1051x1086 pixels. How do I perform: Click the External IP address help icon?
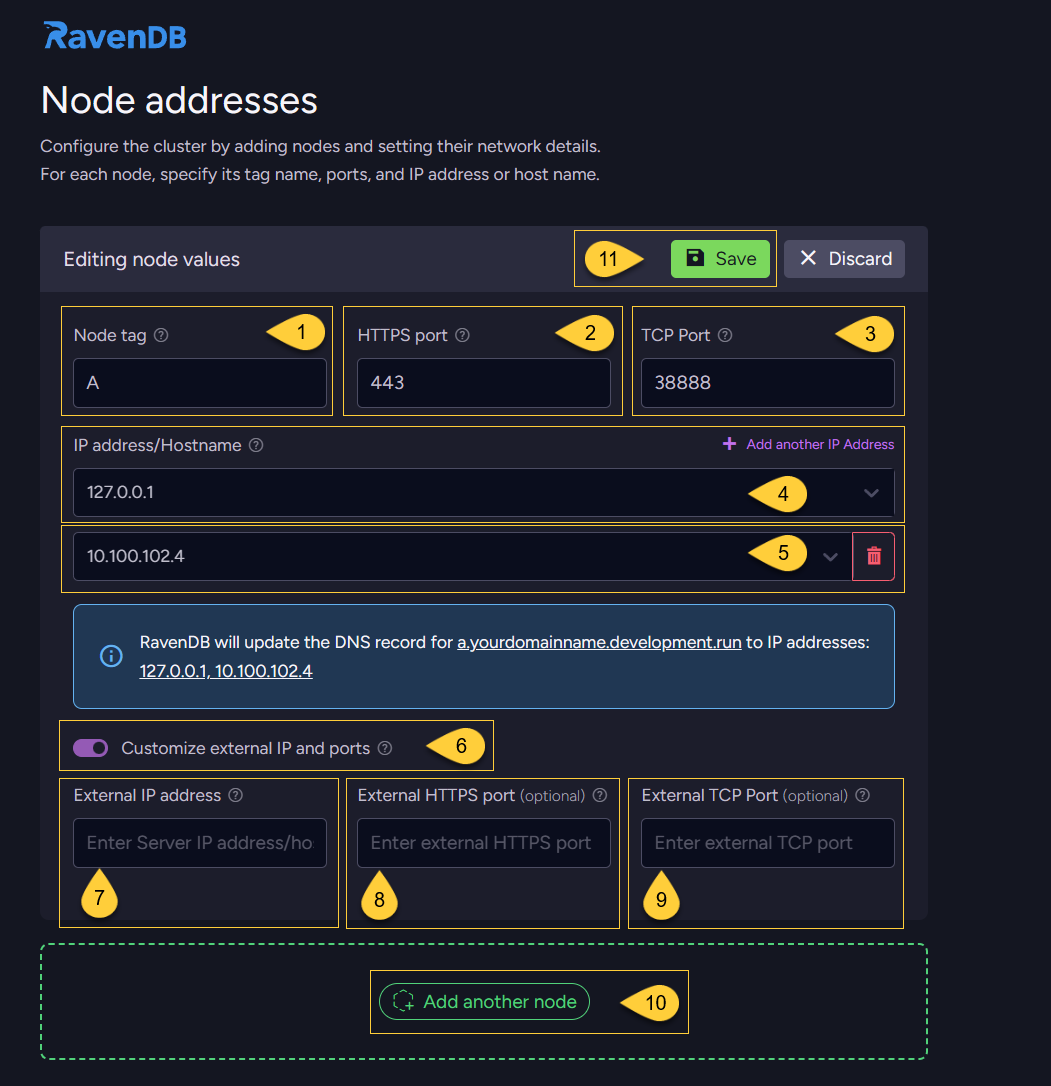click(236, 795)
